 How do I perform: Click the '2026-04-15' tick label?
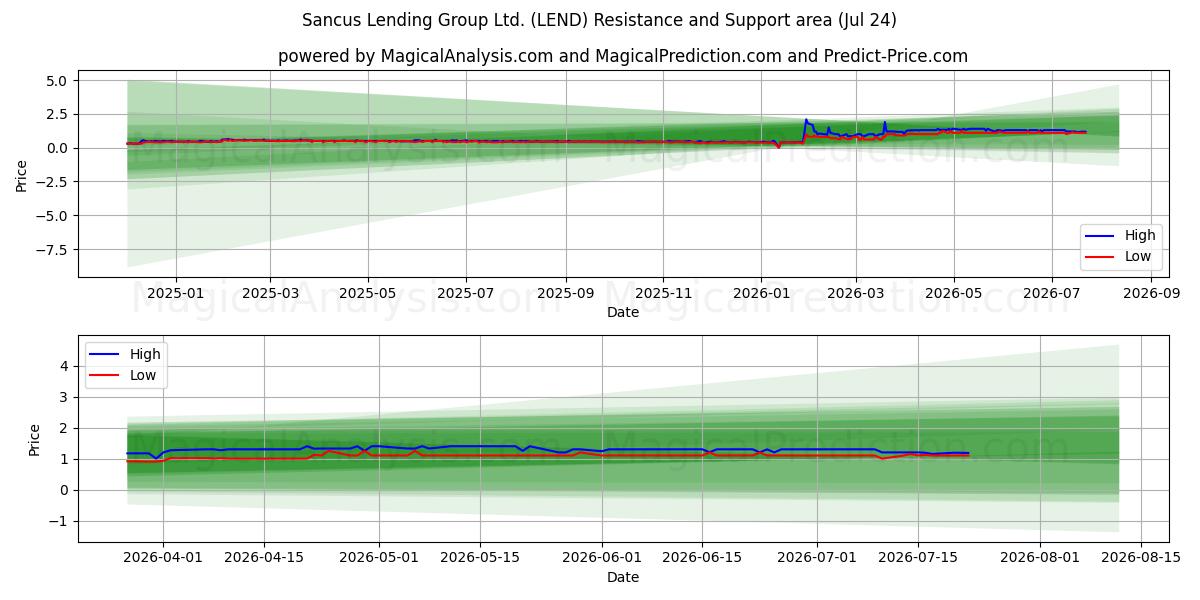tap(265, 558)
